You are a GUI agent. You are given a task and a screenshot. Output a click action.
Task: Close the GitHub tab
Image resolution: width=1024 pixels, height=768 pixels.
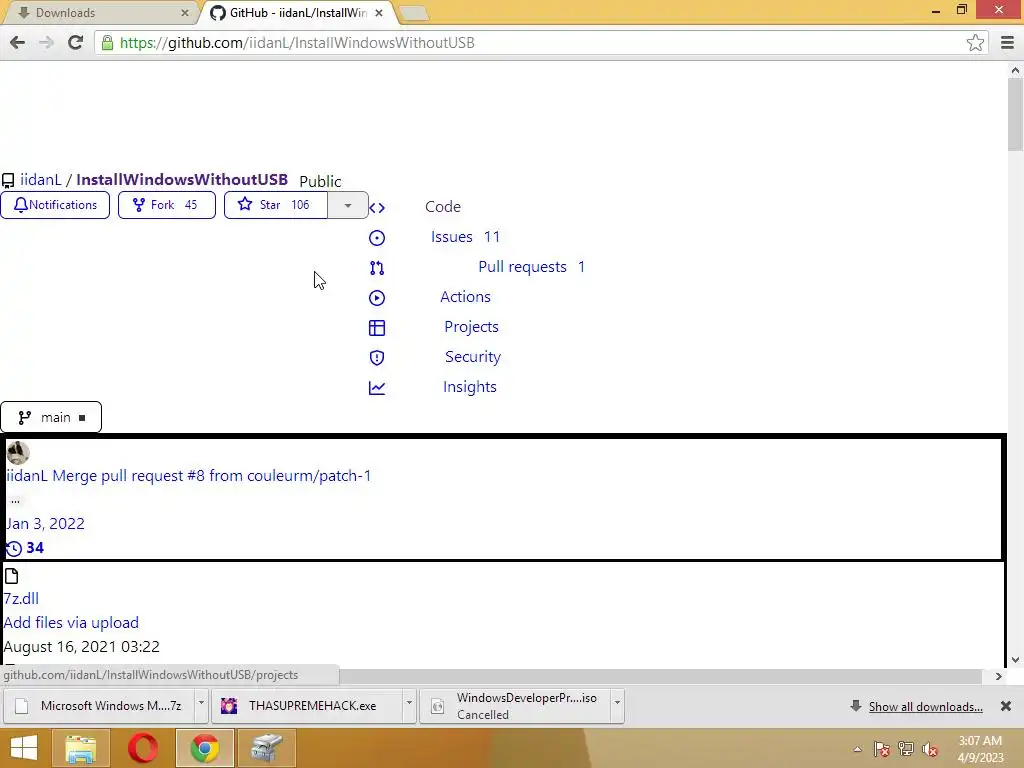coord(379,12)
